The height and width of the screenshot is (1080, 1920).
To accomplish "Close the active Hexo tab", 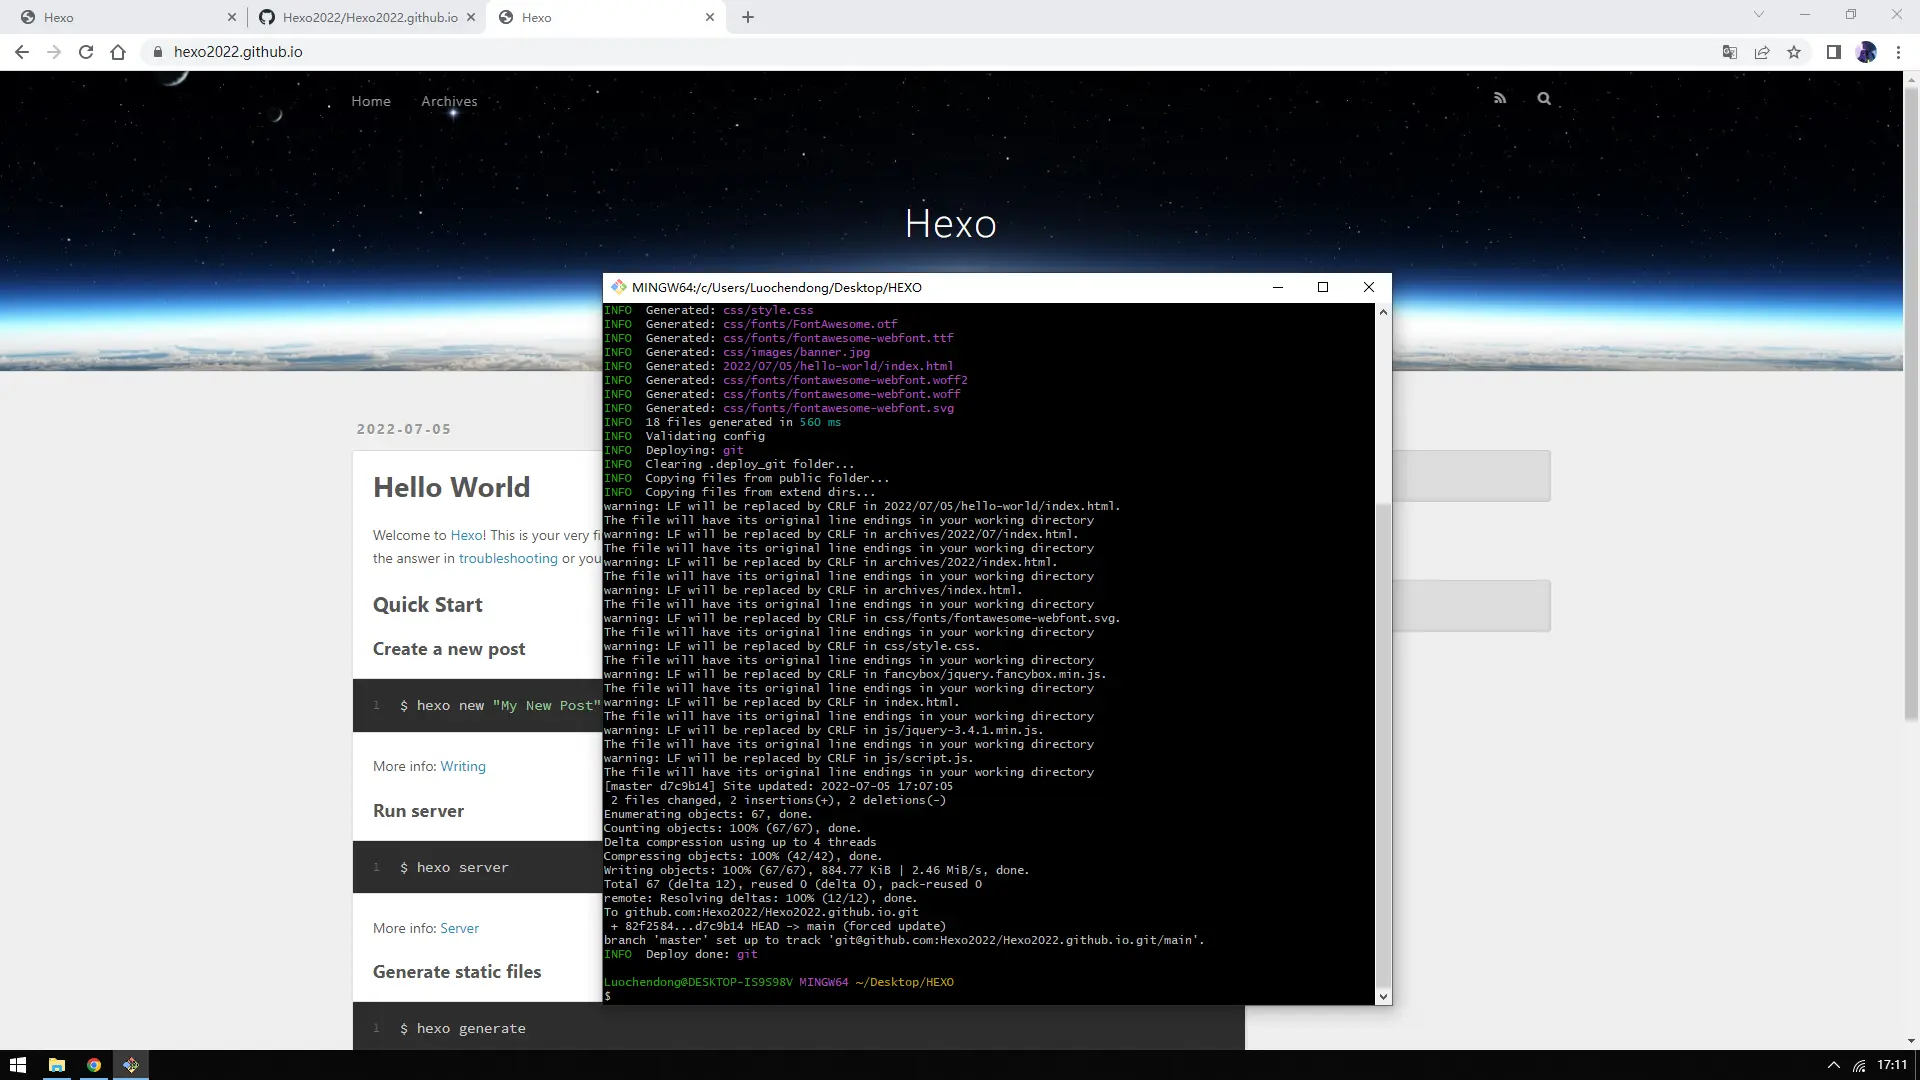I will click(710, 17).
